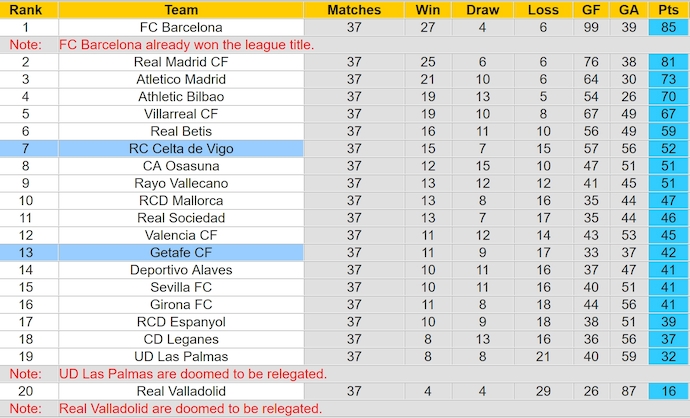The height and width of the screenshot is (418, 690).
Task: Click Barcelona's 85 points cell
Action: (667, 27)
